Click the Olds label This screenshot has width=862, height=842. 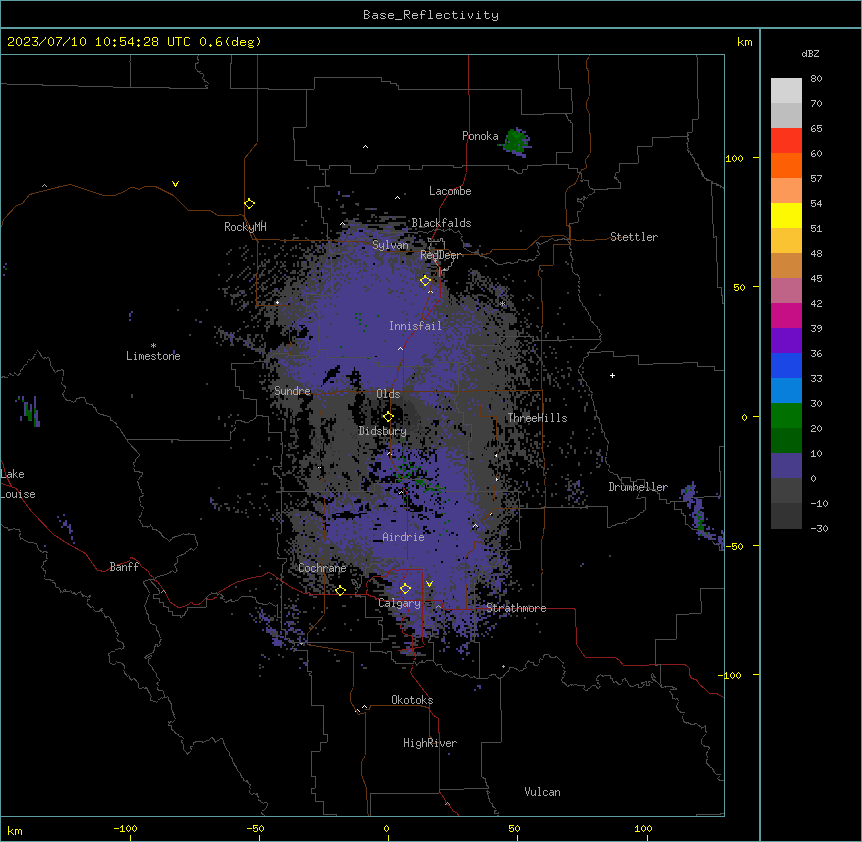[x=388, y=394]
